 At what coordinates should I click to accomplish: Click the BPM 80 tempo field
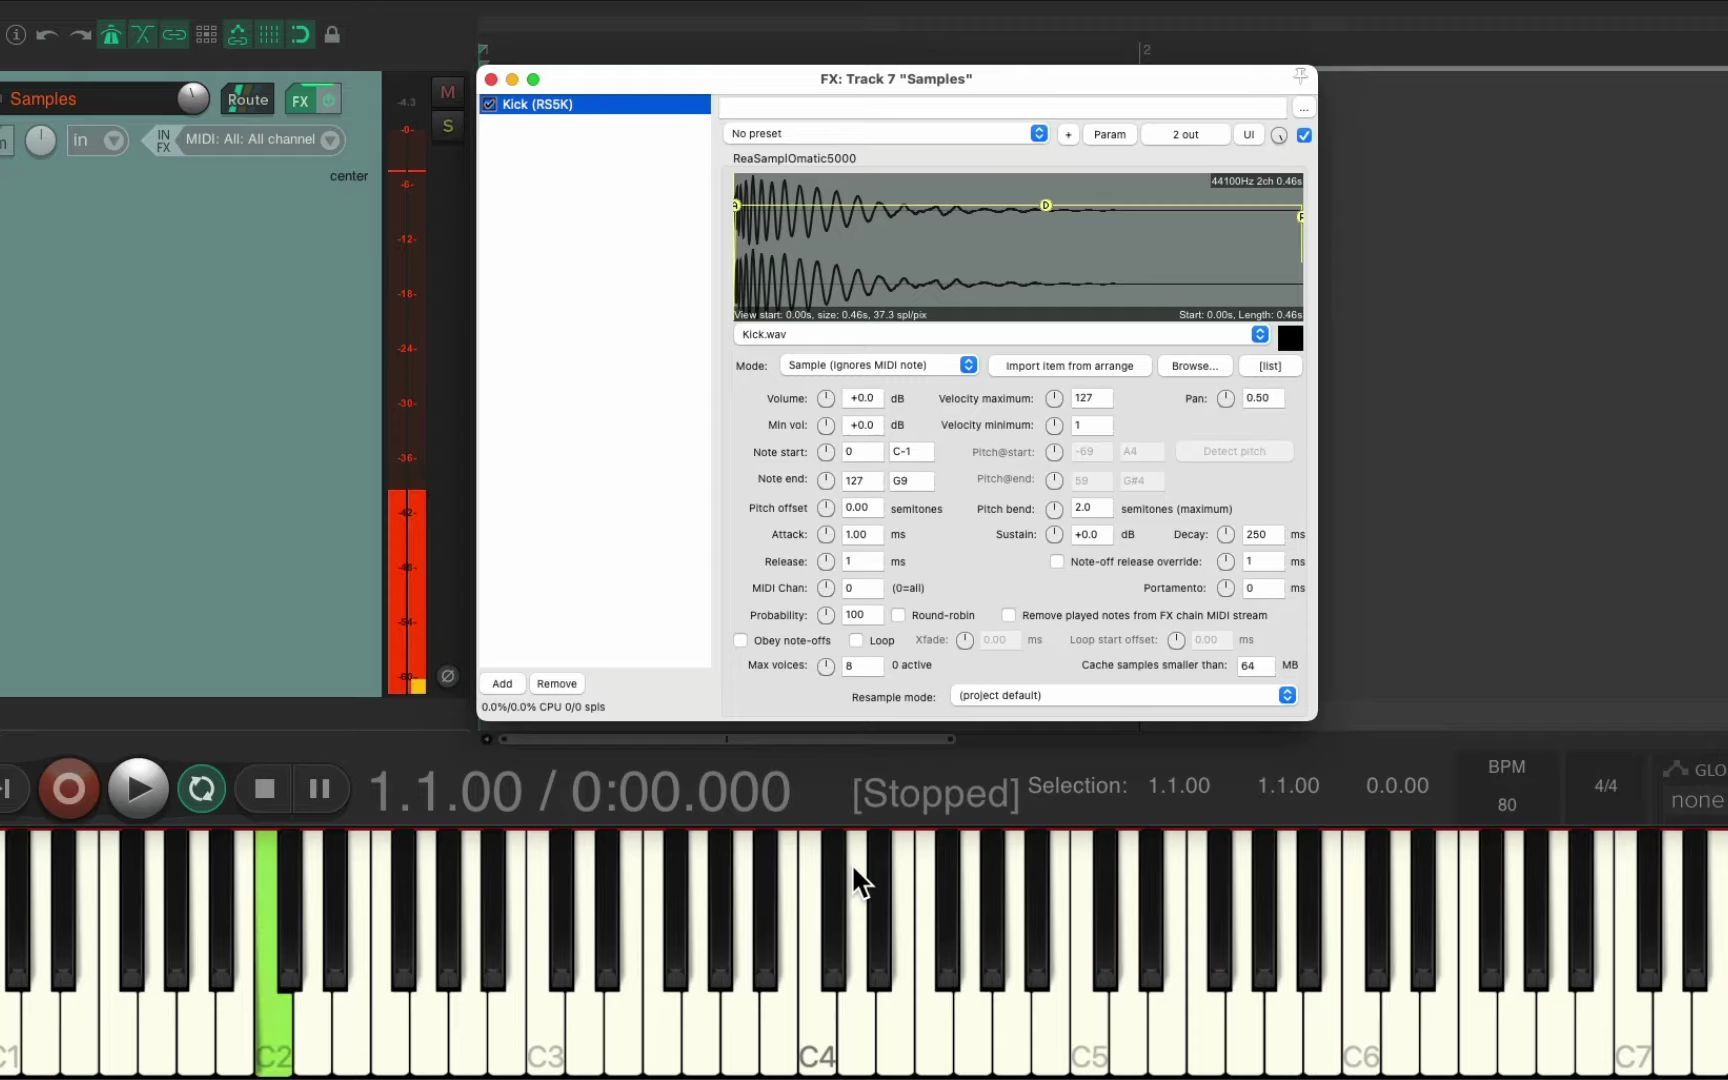pyautogui.click(x=1507, y=804)
